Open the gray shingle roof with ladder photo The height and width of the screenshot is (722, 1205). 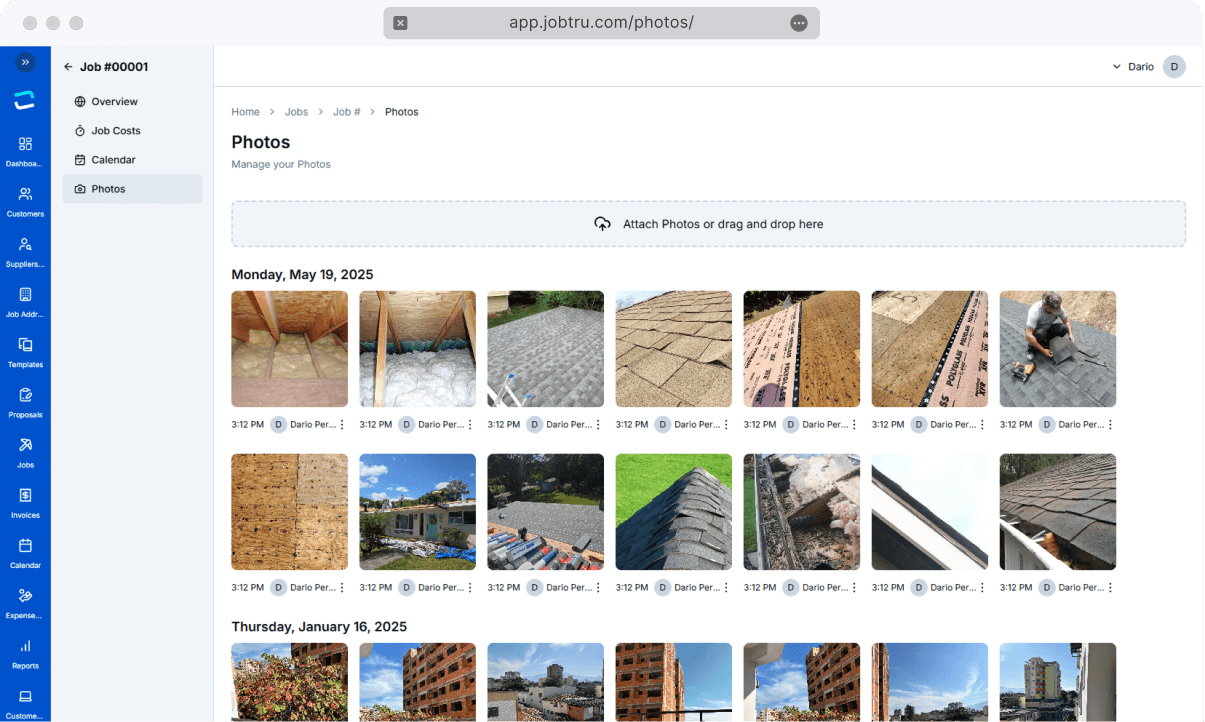[x=545, y=349]
